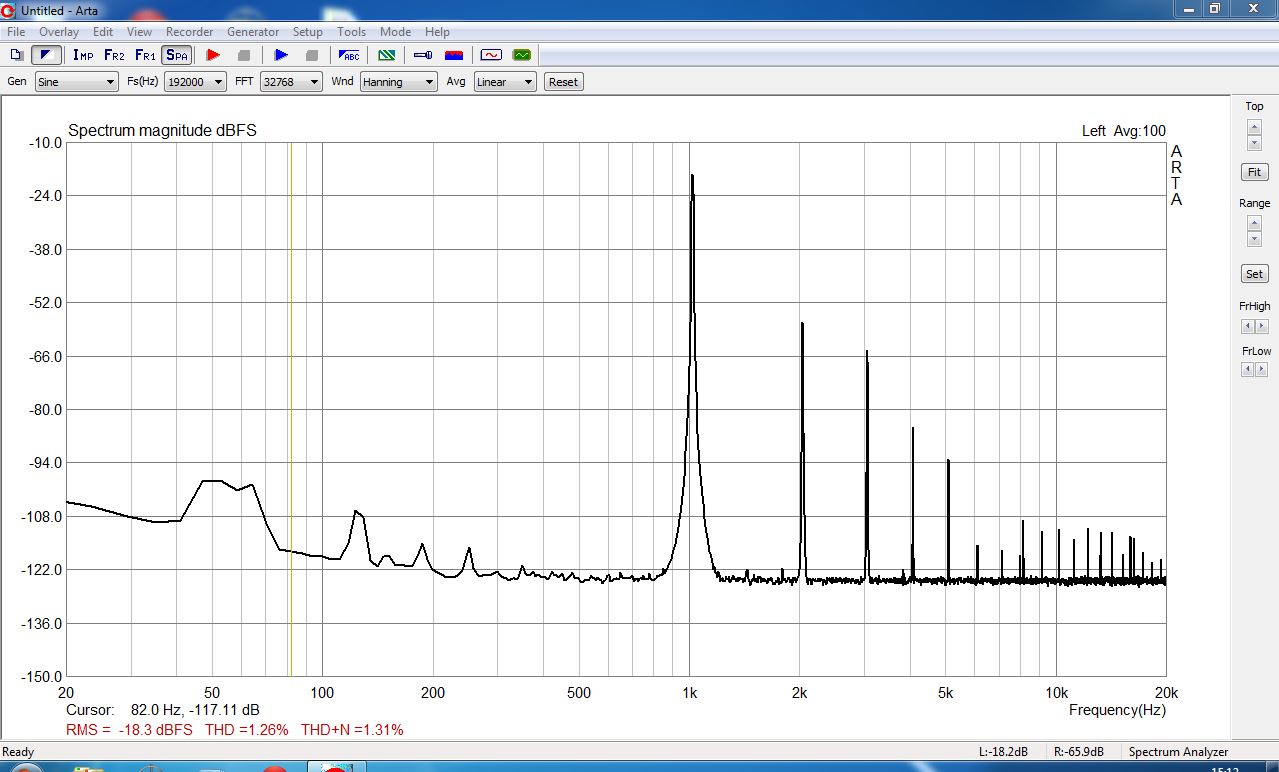Expand the Fs(Hz) sample rate dropdown
1279x772 pixels.
coord(195,82)
